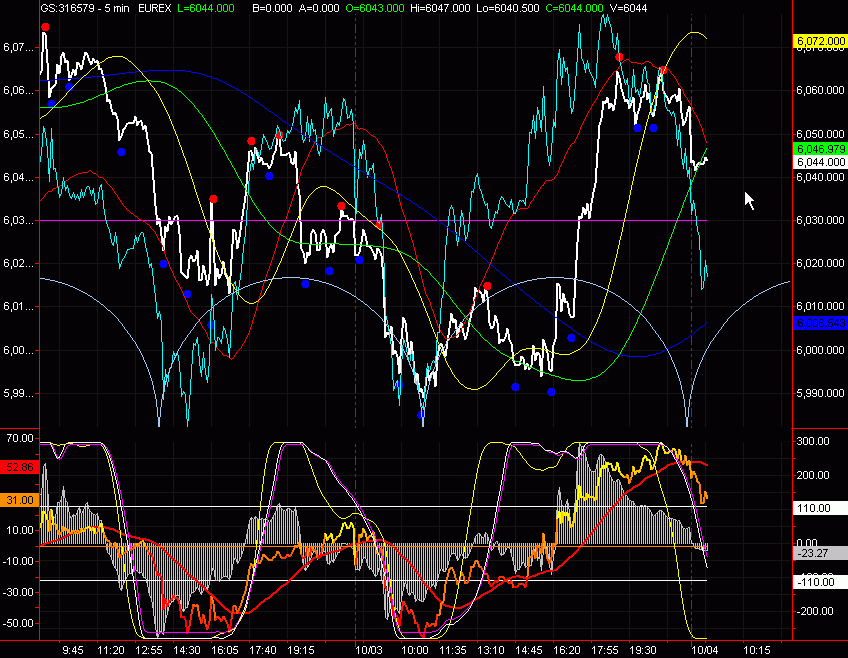
Task: Click the 10/04 date label on time axis
Action: click(x=705, y=650)
